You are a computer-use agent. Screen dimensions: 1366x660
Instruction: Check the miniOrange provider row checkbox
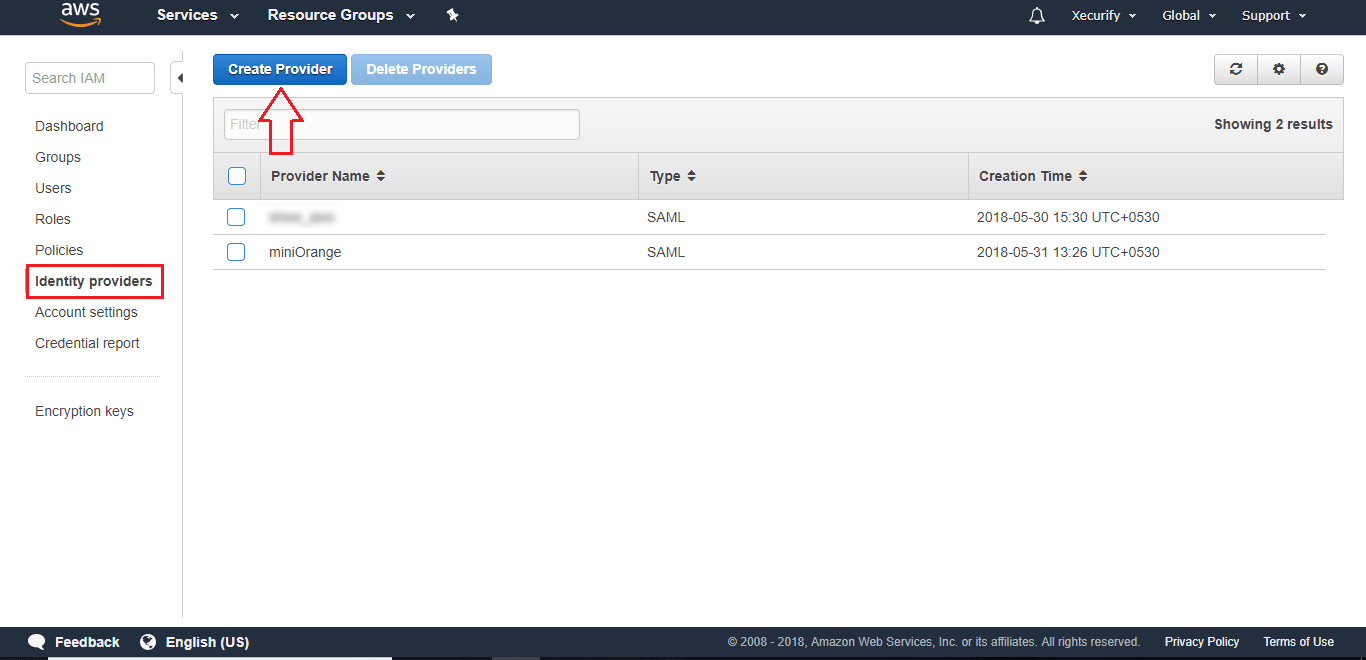(236, 251)
